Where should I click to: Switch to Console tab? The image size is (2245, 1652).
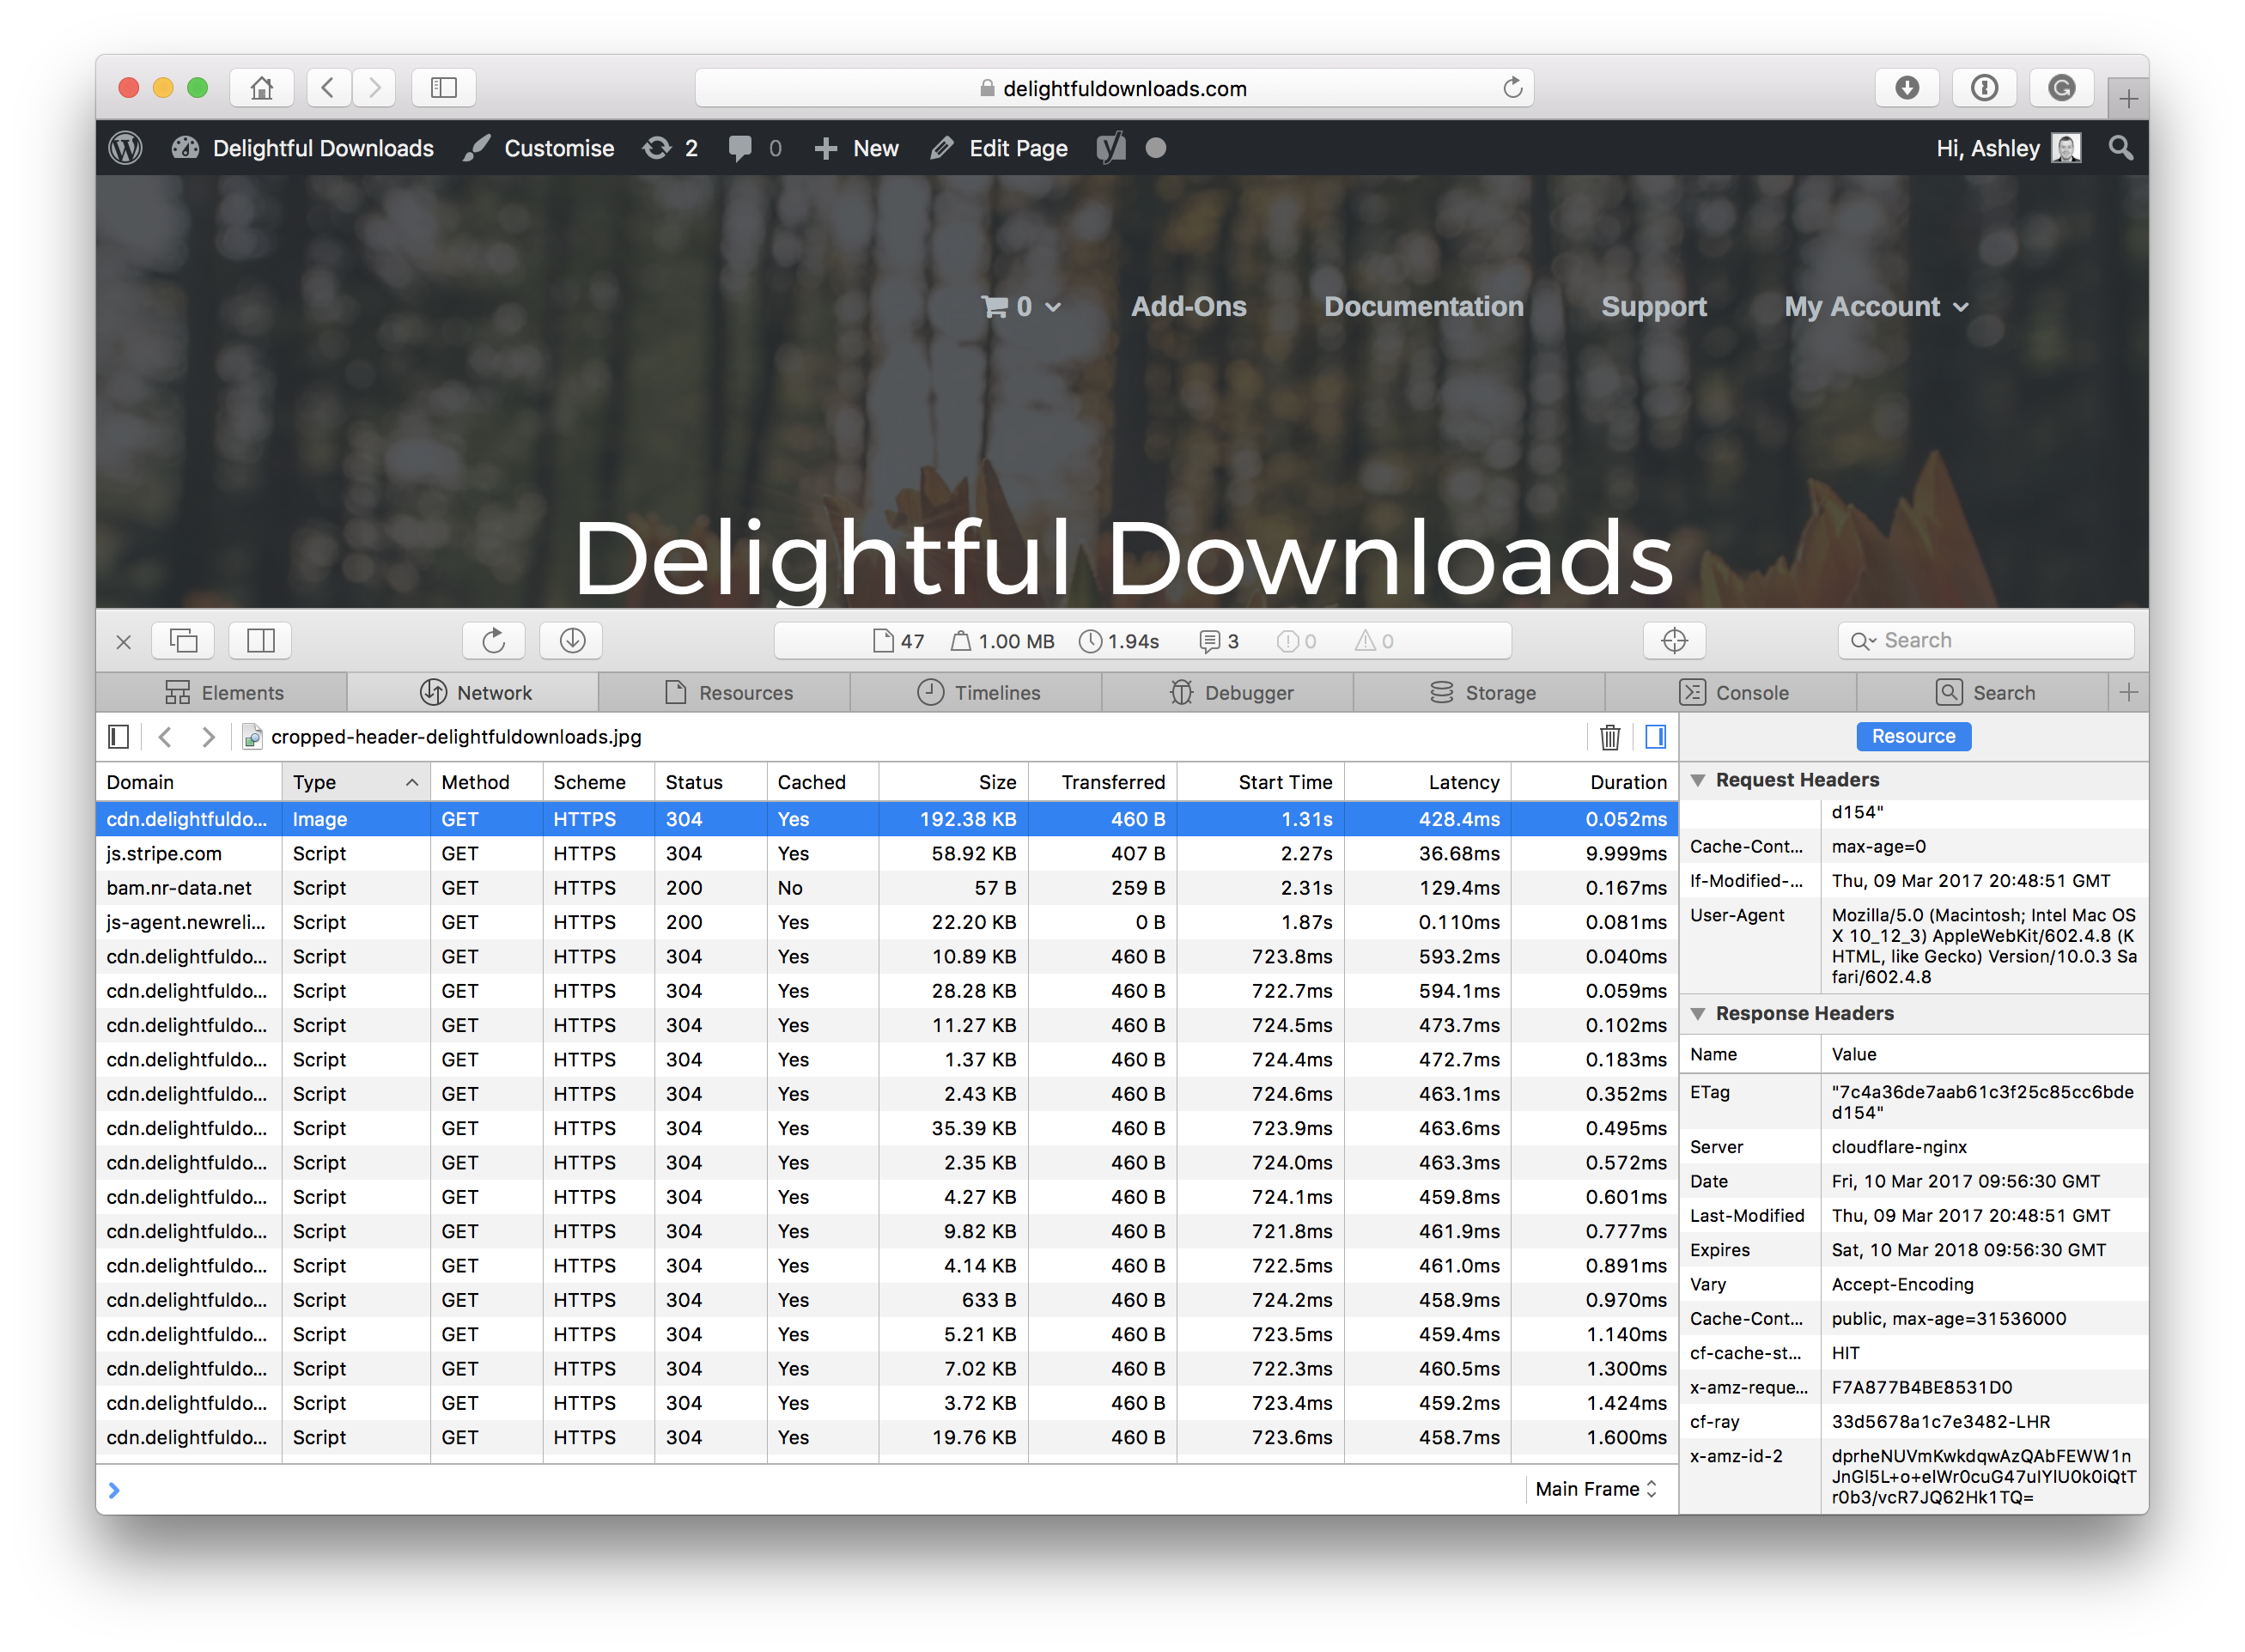[1733, 692]
